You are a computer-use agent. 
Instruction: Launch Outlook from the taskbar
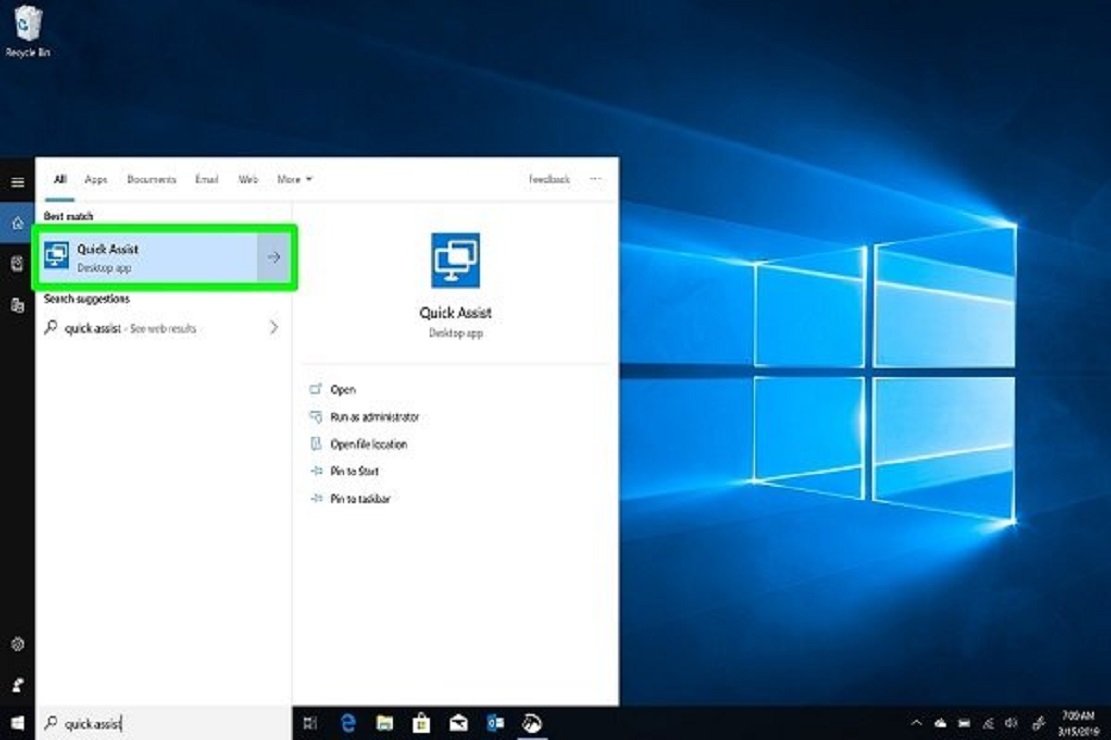click(495, 723)
